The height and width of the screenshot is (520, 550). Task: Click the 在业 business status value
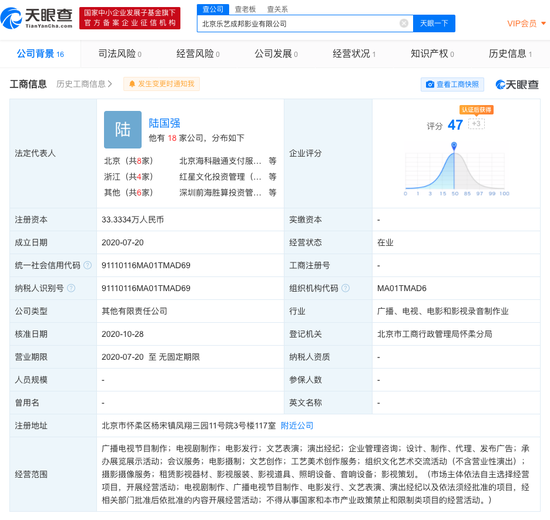[x=385, y=242]
